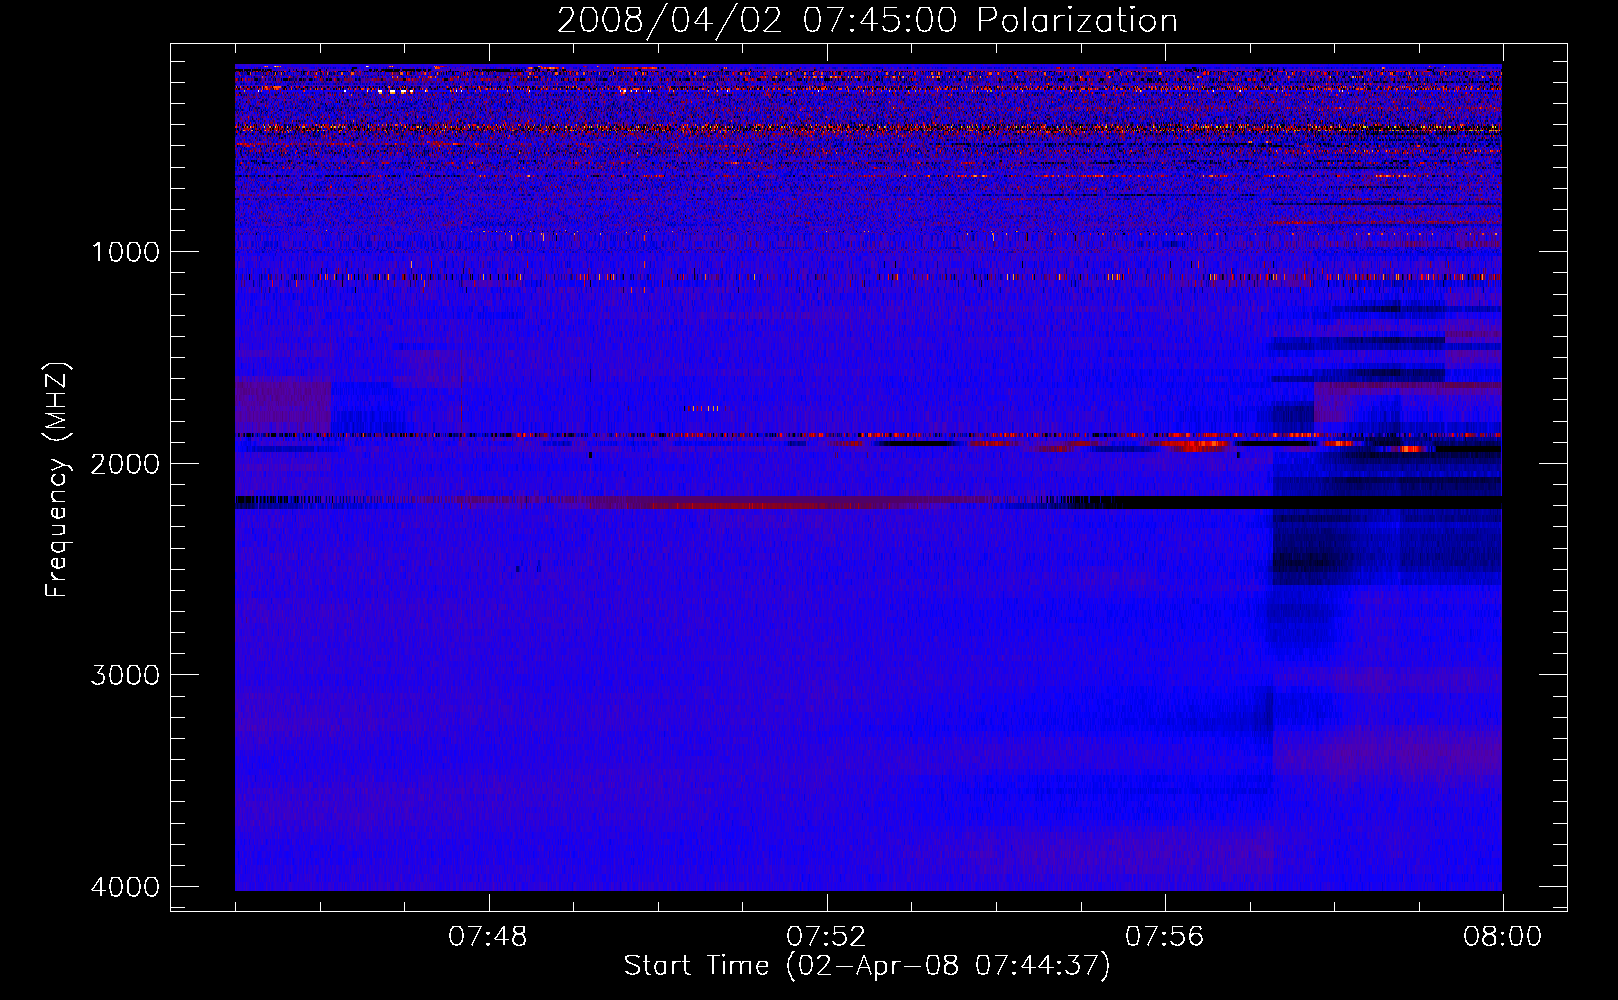Click the 'Start Time (02-Apr-08 07:44:37)' label
Screen dimensions: 1618x1000
(867, 966)
